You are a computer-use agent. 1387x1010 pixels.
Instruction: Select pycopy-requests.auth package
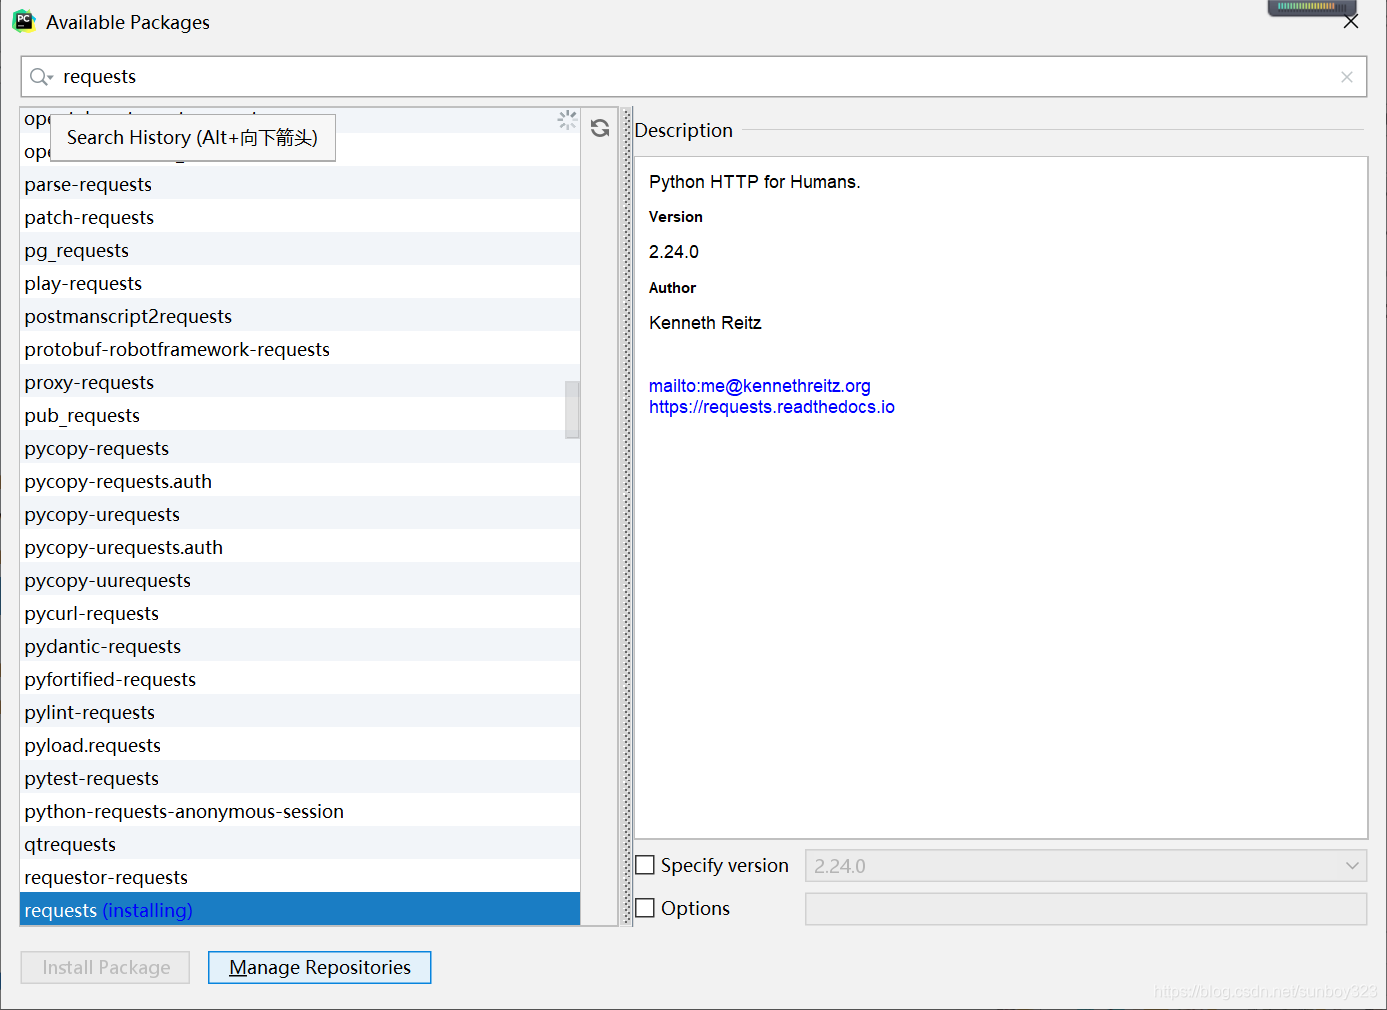point(300,481)
